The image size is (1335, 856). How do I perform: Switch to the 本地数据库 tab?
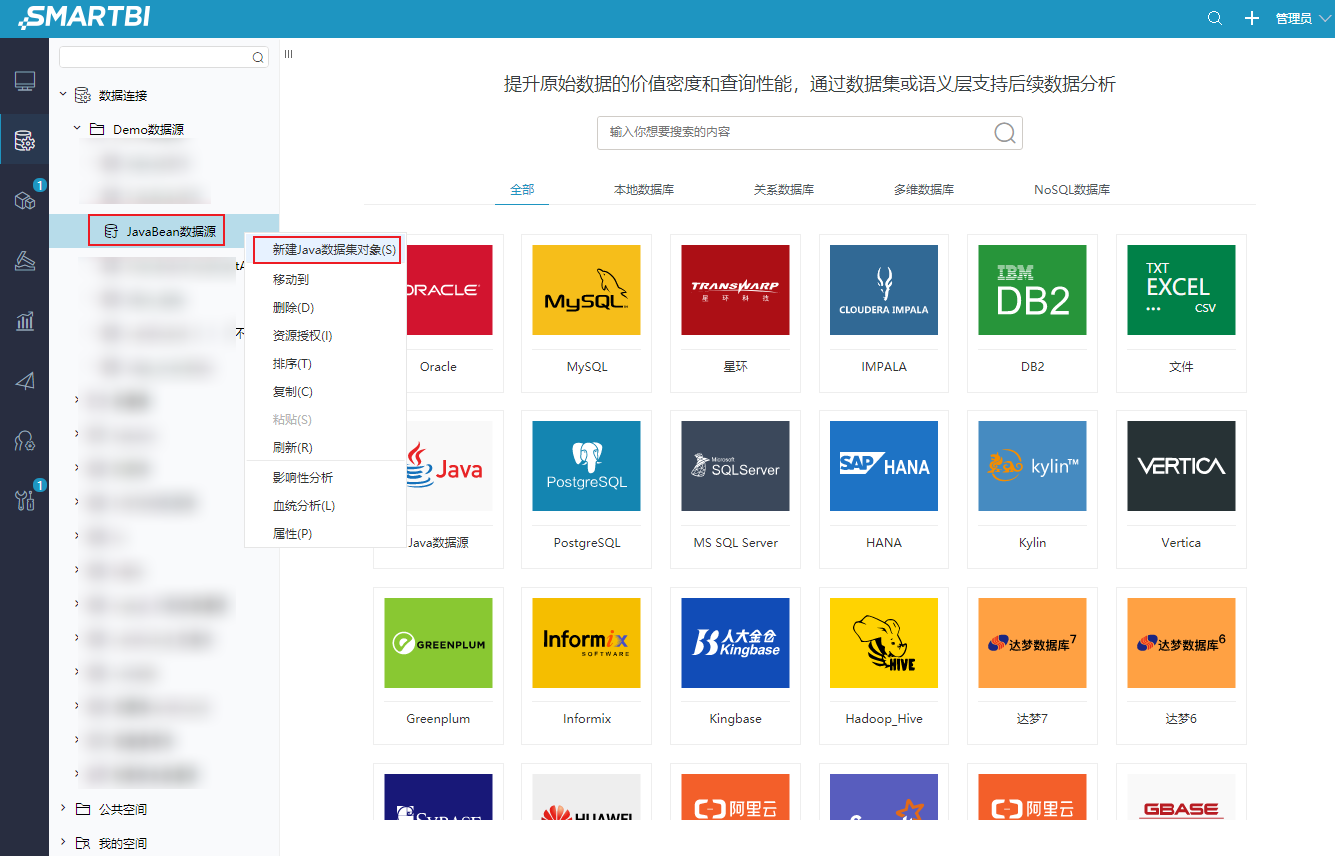(644, 189)
